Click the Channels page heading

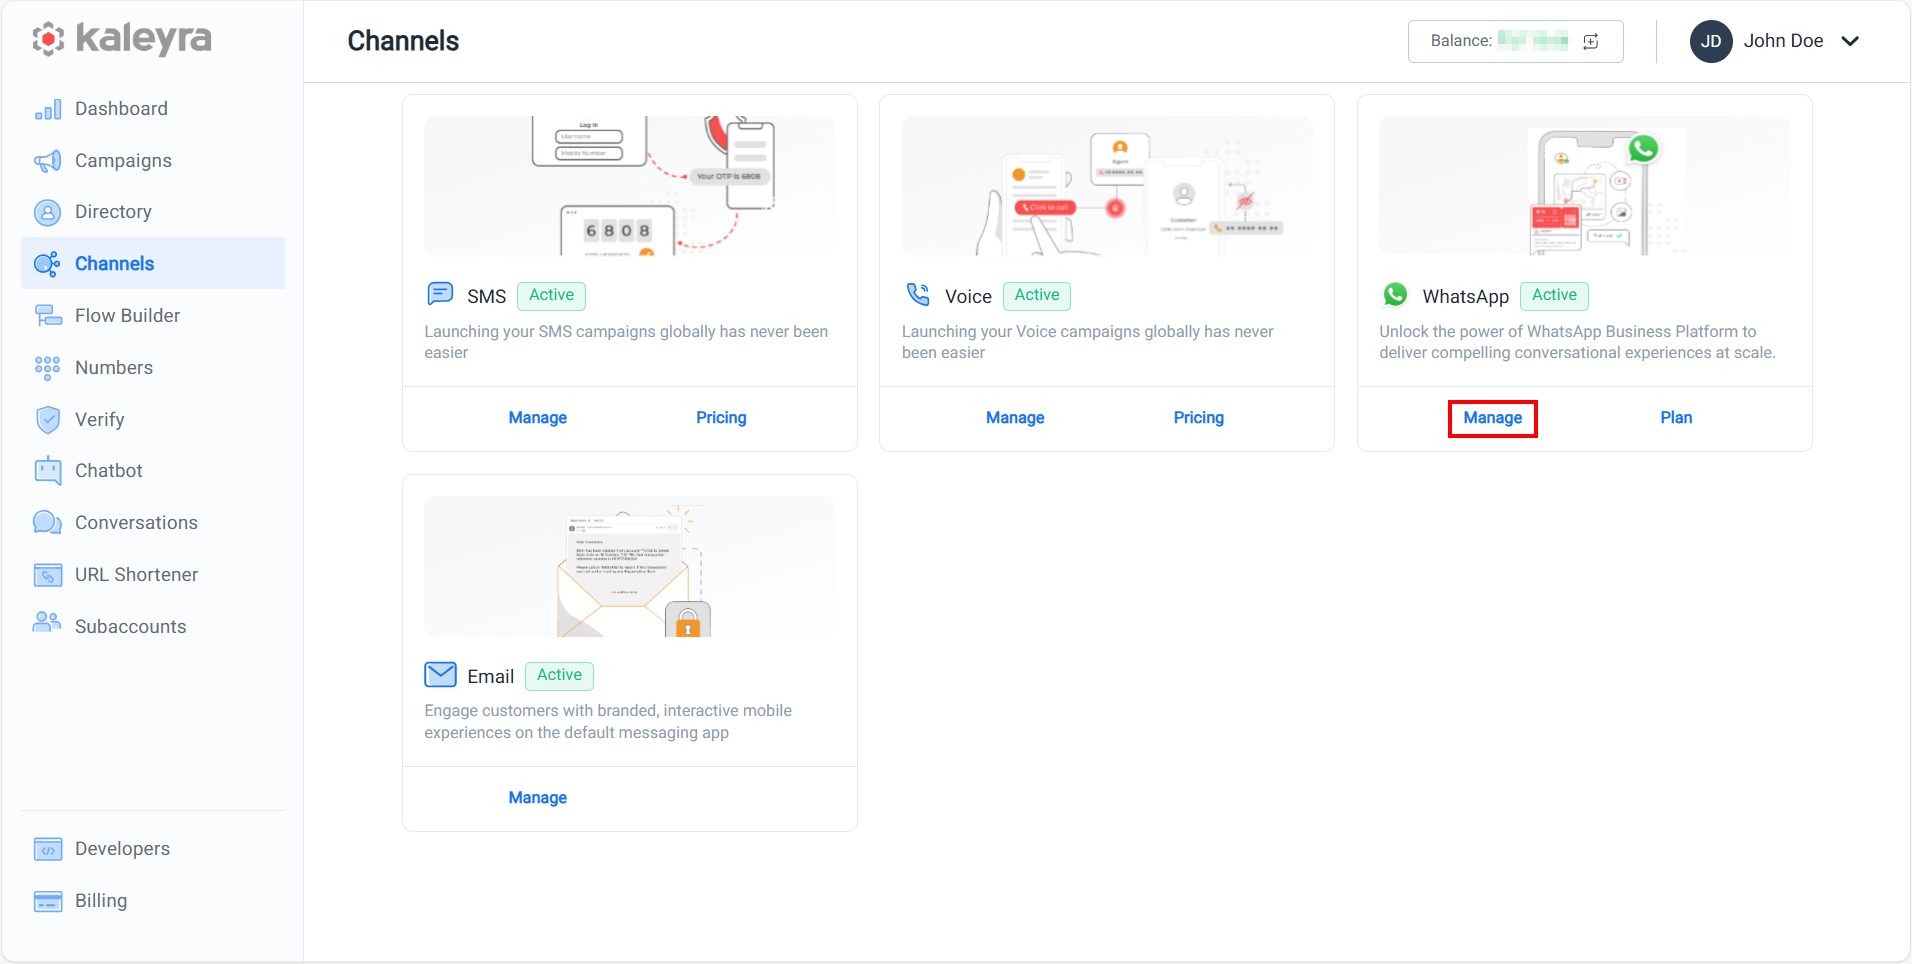[403, 41]
